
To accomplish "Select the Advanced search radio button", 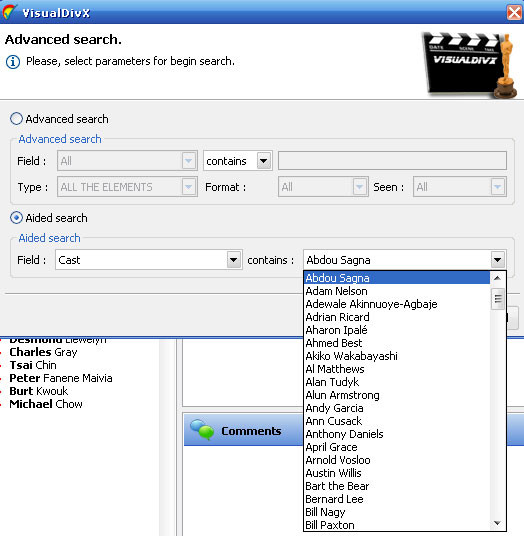I will 16,119.
